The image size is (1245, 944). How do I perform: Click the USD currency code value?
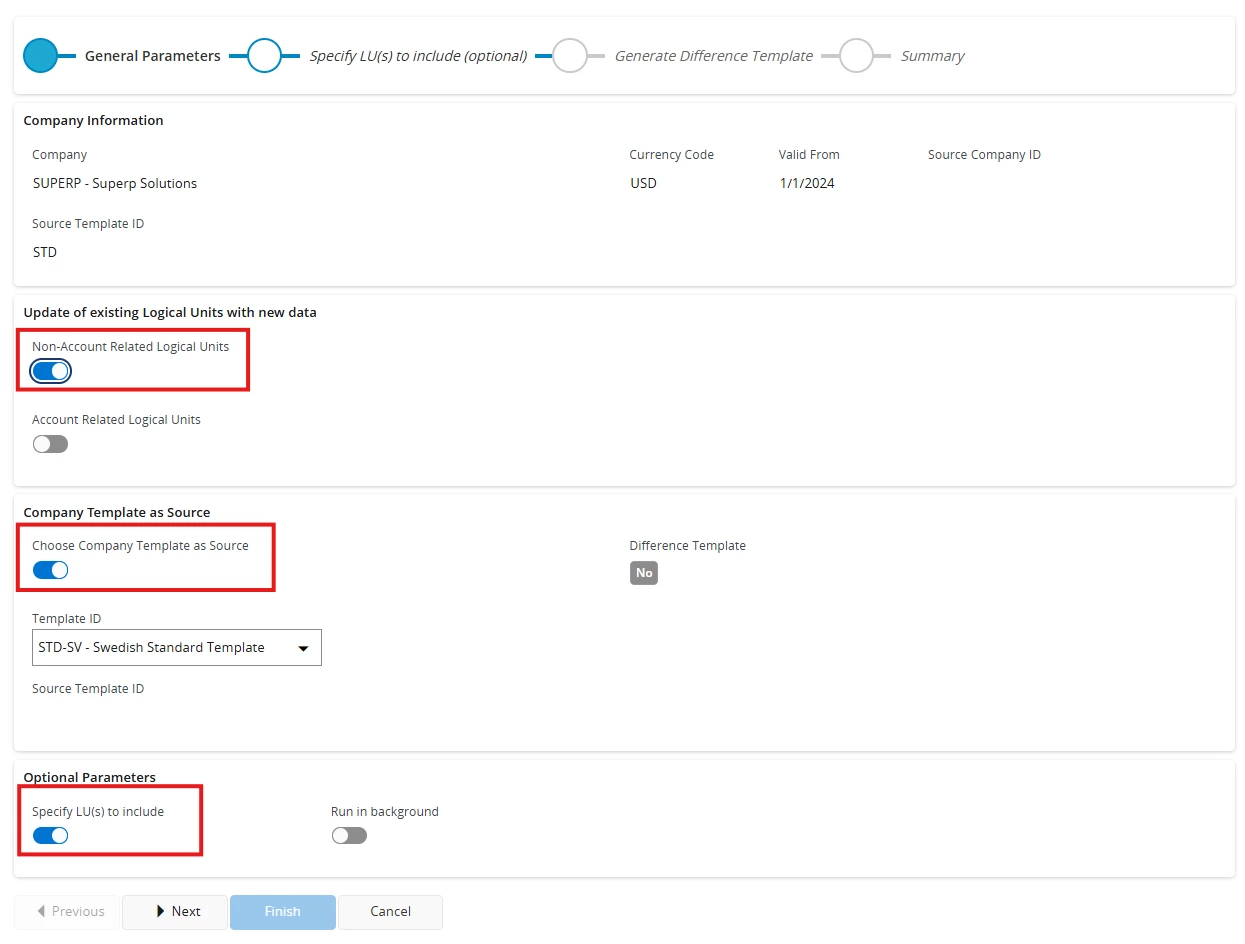(x=644, y=184)
